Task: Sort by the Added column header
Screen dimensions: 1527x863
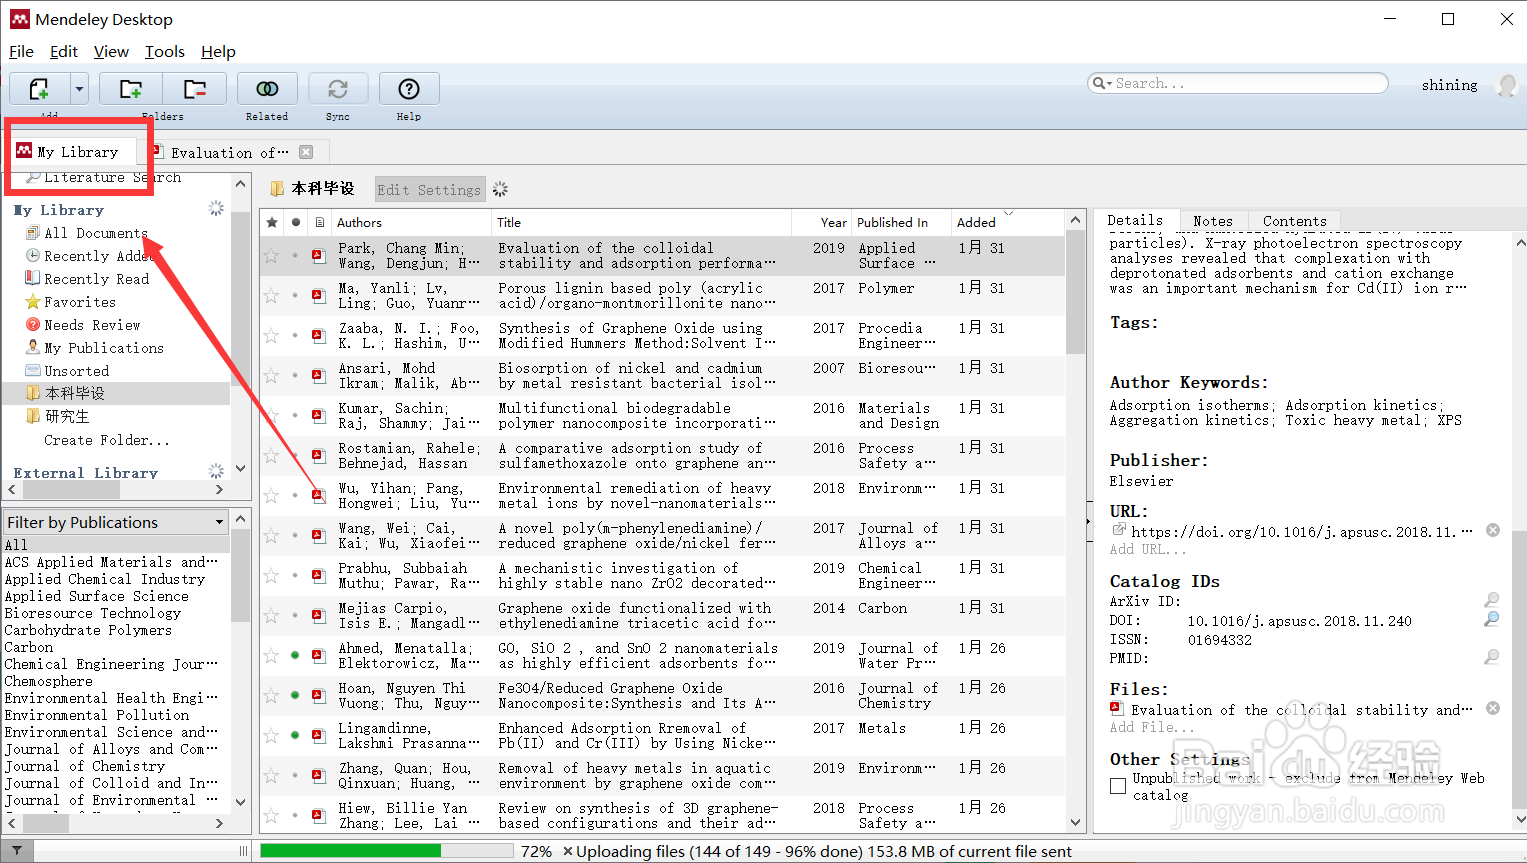Action: [1006, 222]
